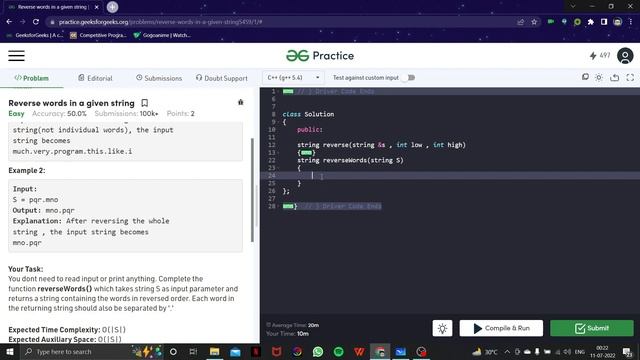The width and height of the screenshot is (640, 360).
Task: Click into the editor at line 24
Action: (449, 176)
